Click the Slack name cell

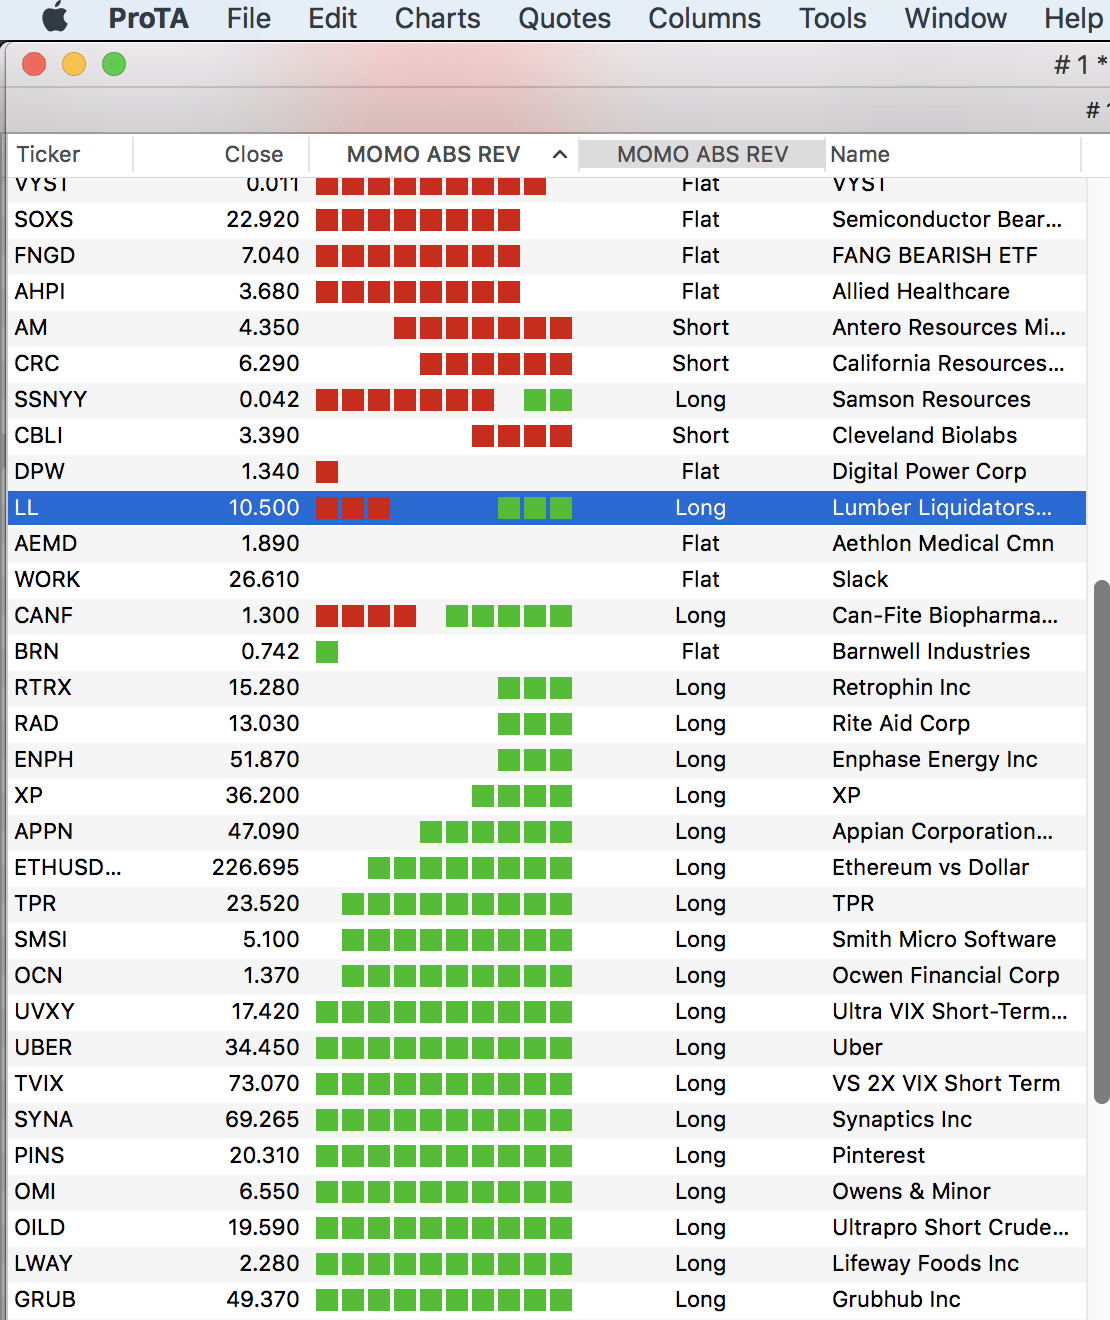pos(860,580)
